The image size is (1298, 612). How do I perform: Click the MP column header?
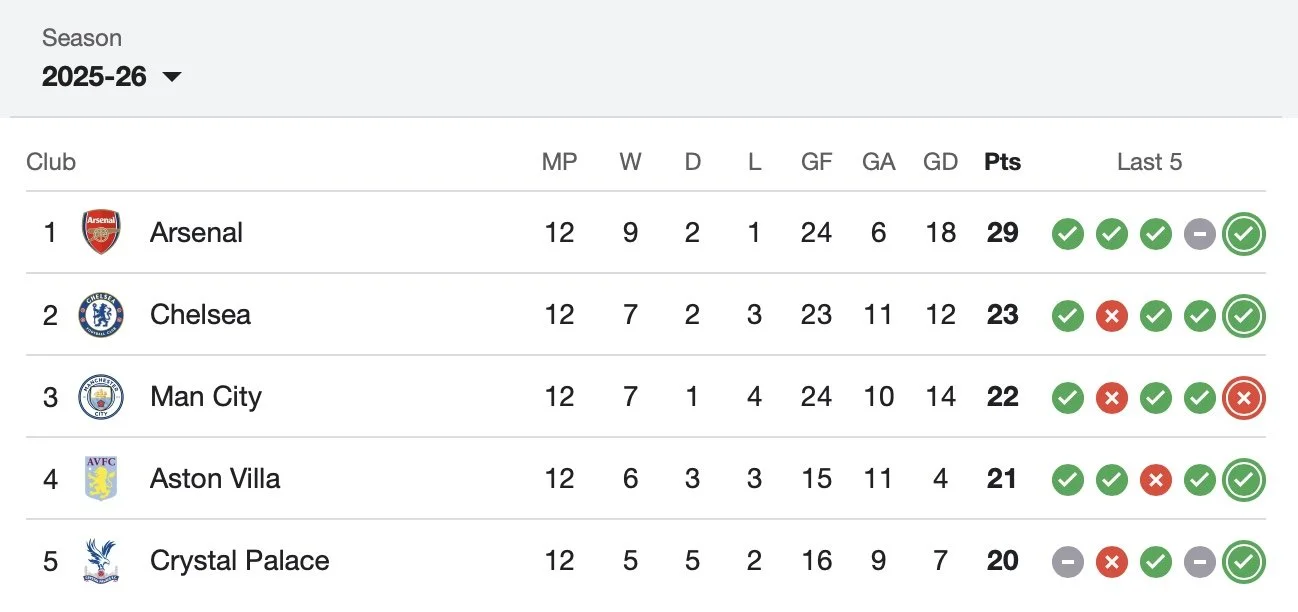point(559,162)
